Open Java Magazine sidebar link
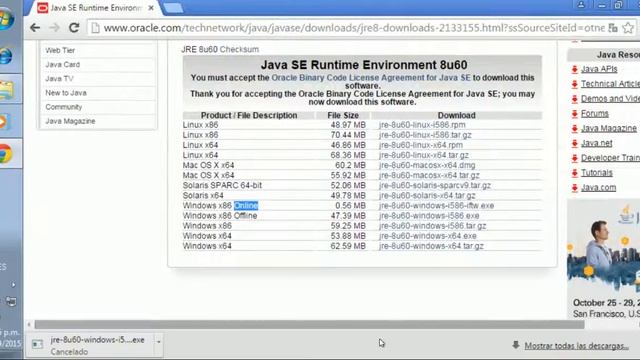The image size is (640, 360). 70,121
